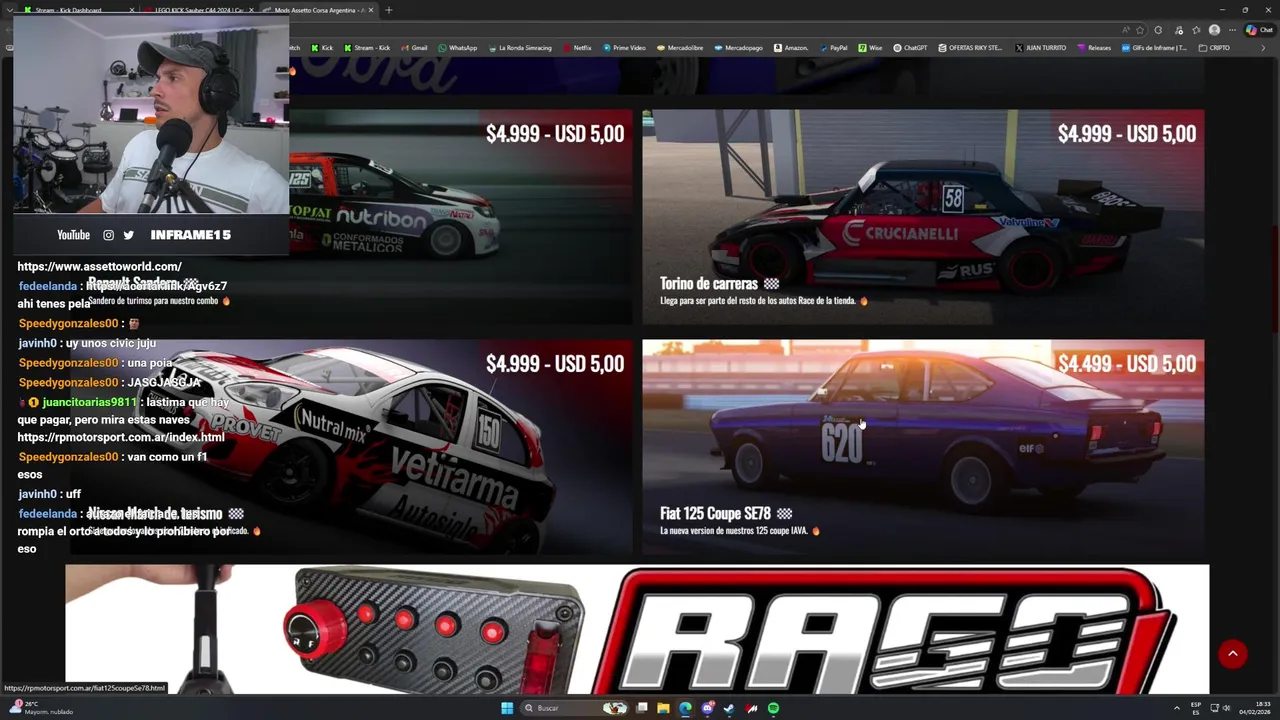Click Instagram icon on stream overlay
This screenshot has height=720, width=1280.
click(x=109, y=235)
